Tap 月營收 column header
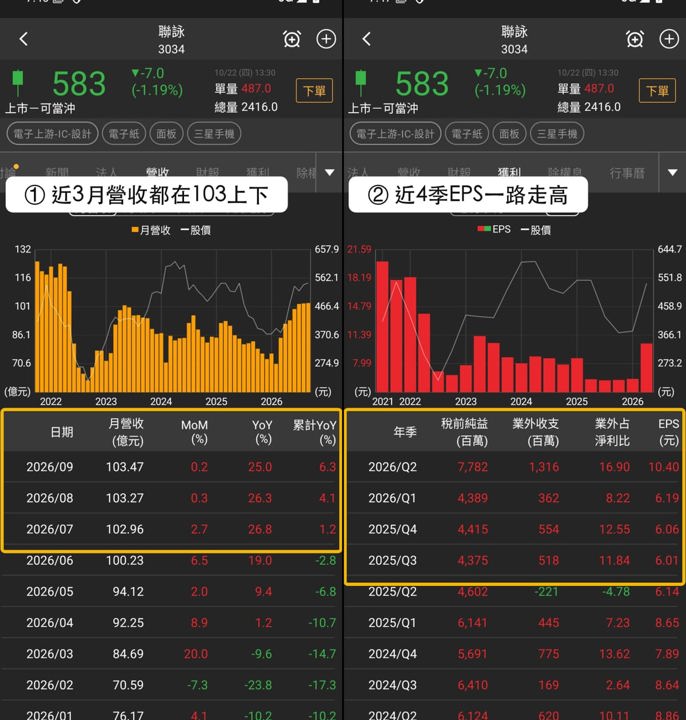This screenshot has height=720, width=686. (125, 432)
